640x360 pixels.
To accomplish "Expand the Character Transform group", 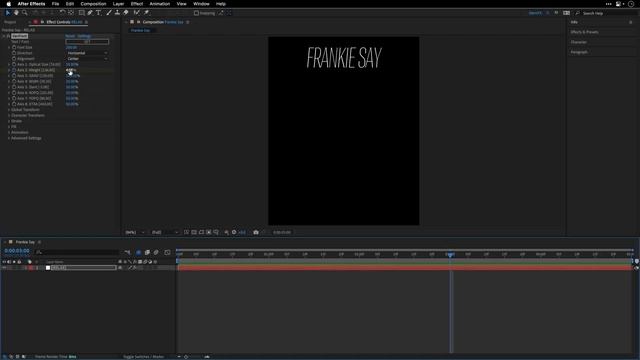I will [9, 116].
